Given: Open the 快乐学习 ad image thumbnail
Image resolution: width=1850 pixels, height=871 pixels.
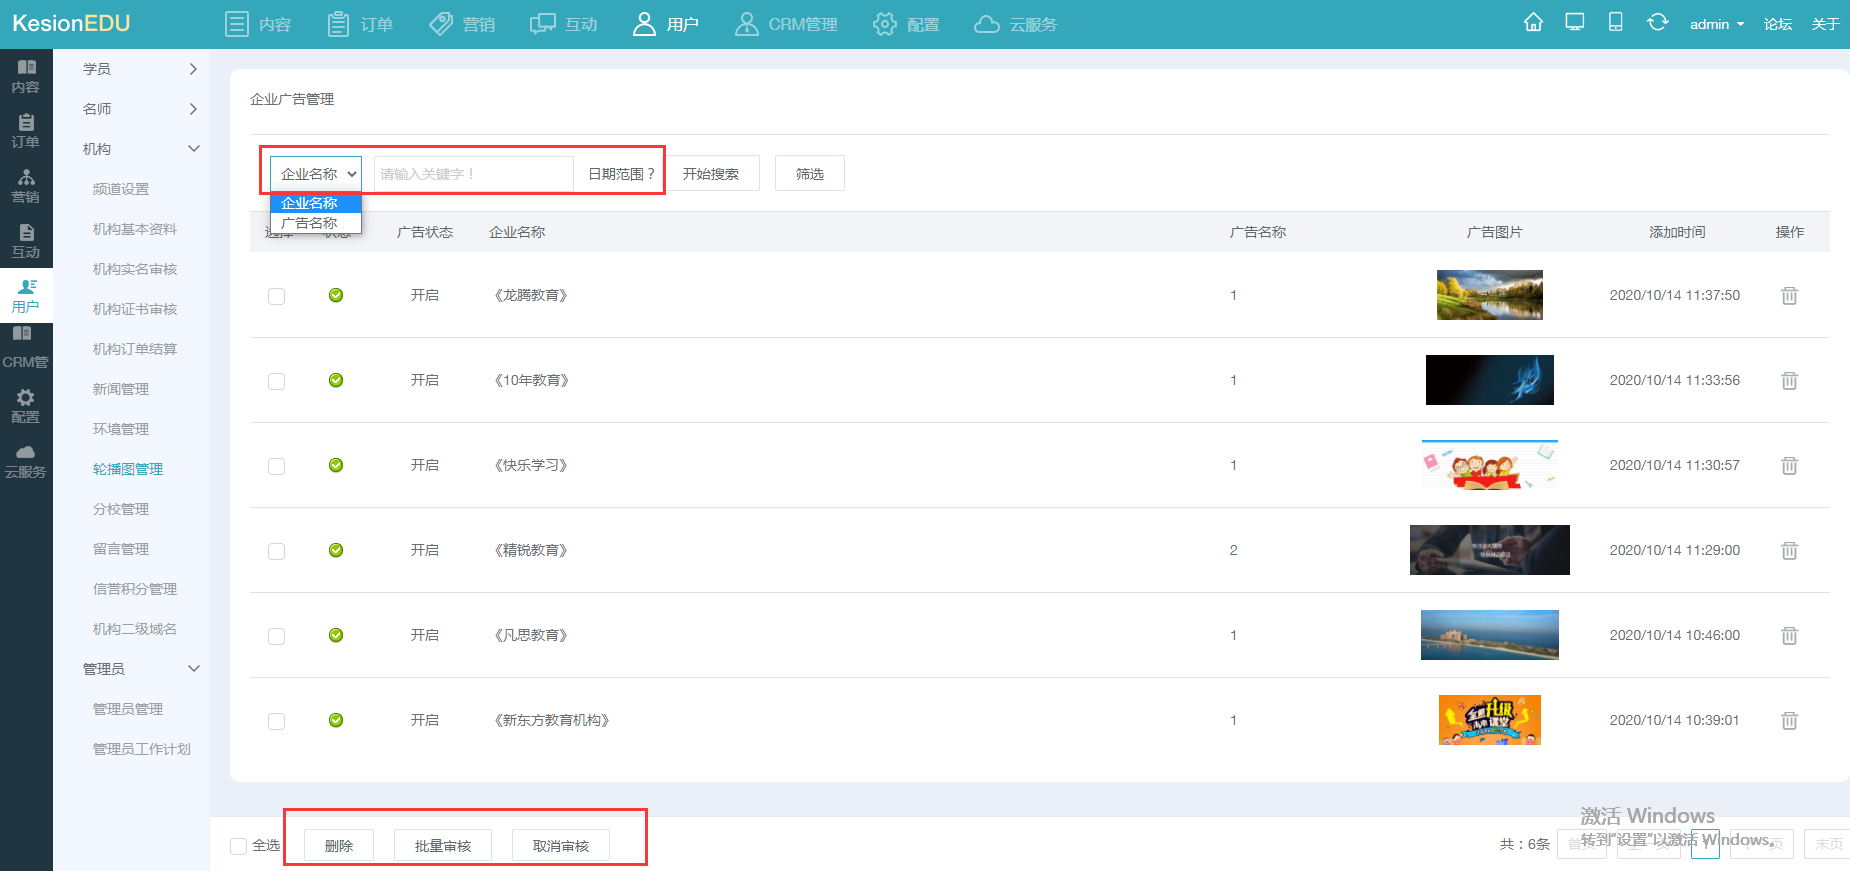Looking at the screenshot, I should (x=1489, y=465).
